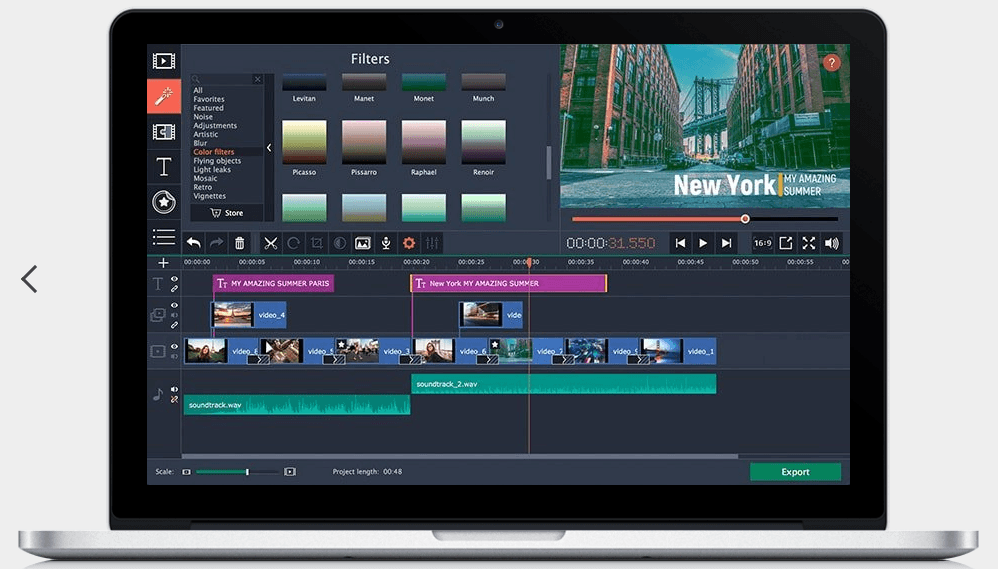Toggle visibility of the title track
Image resolution: width=998 pixels, height=569 pixels.
[174, 279]
